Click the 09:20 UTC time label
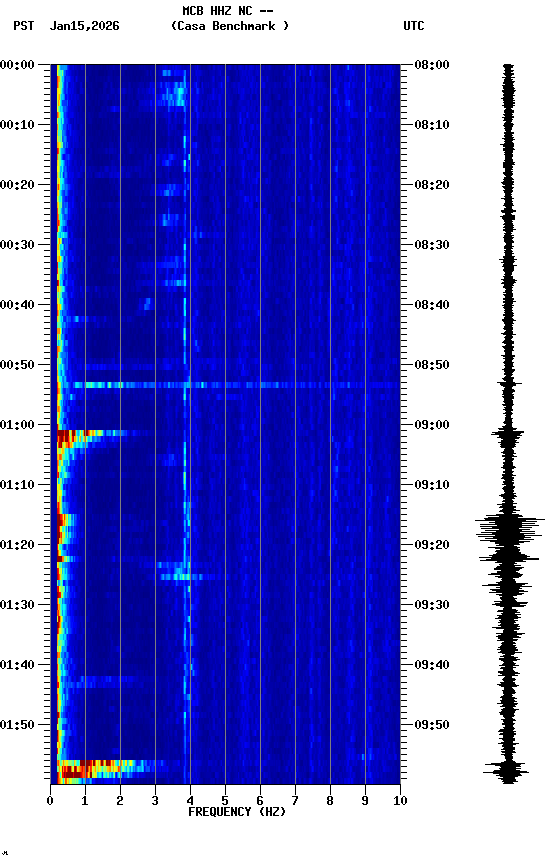 (431, 545)
